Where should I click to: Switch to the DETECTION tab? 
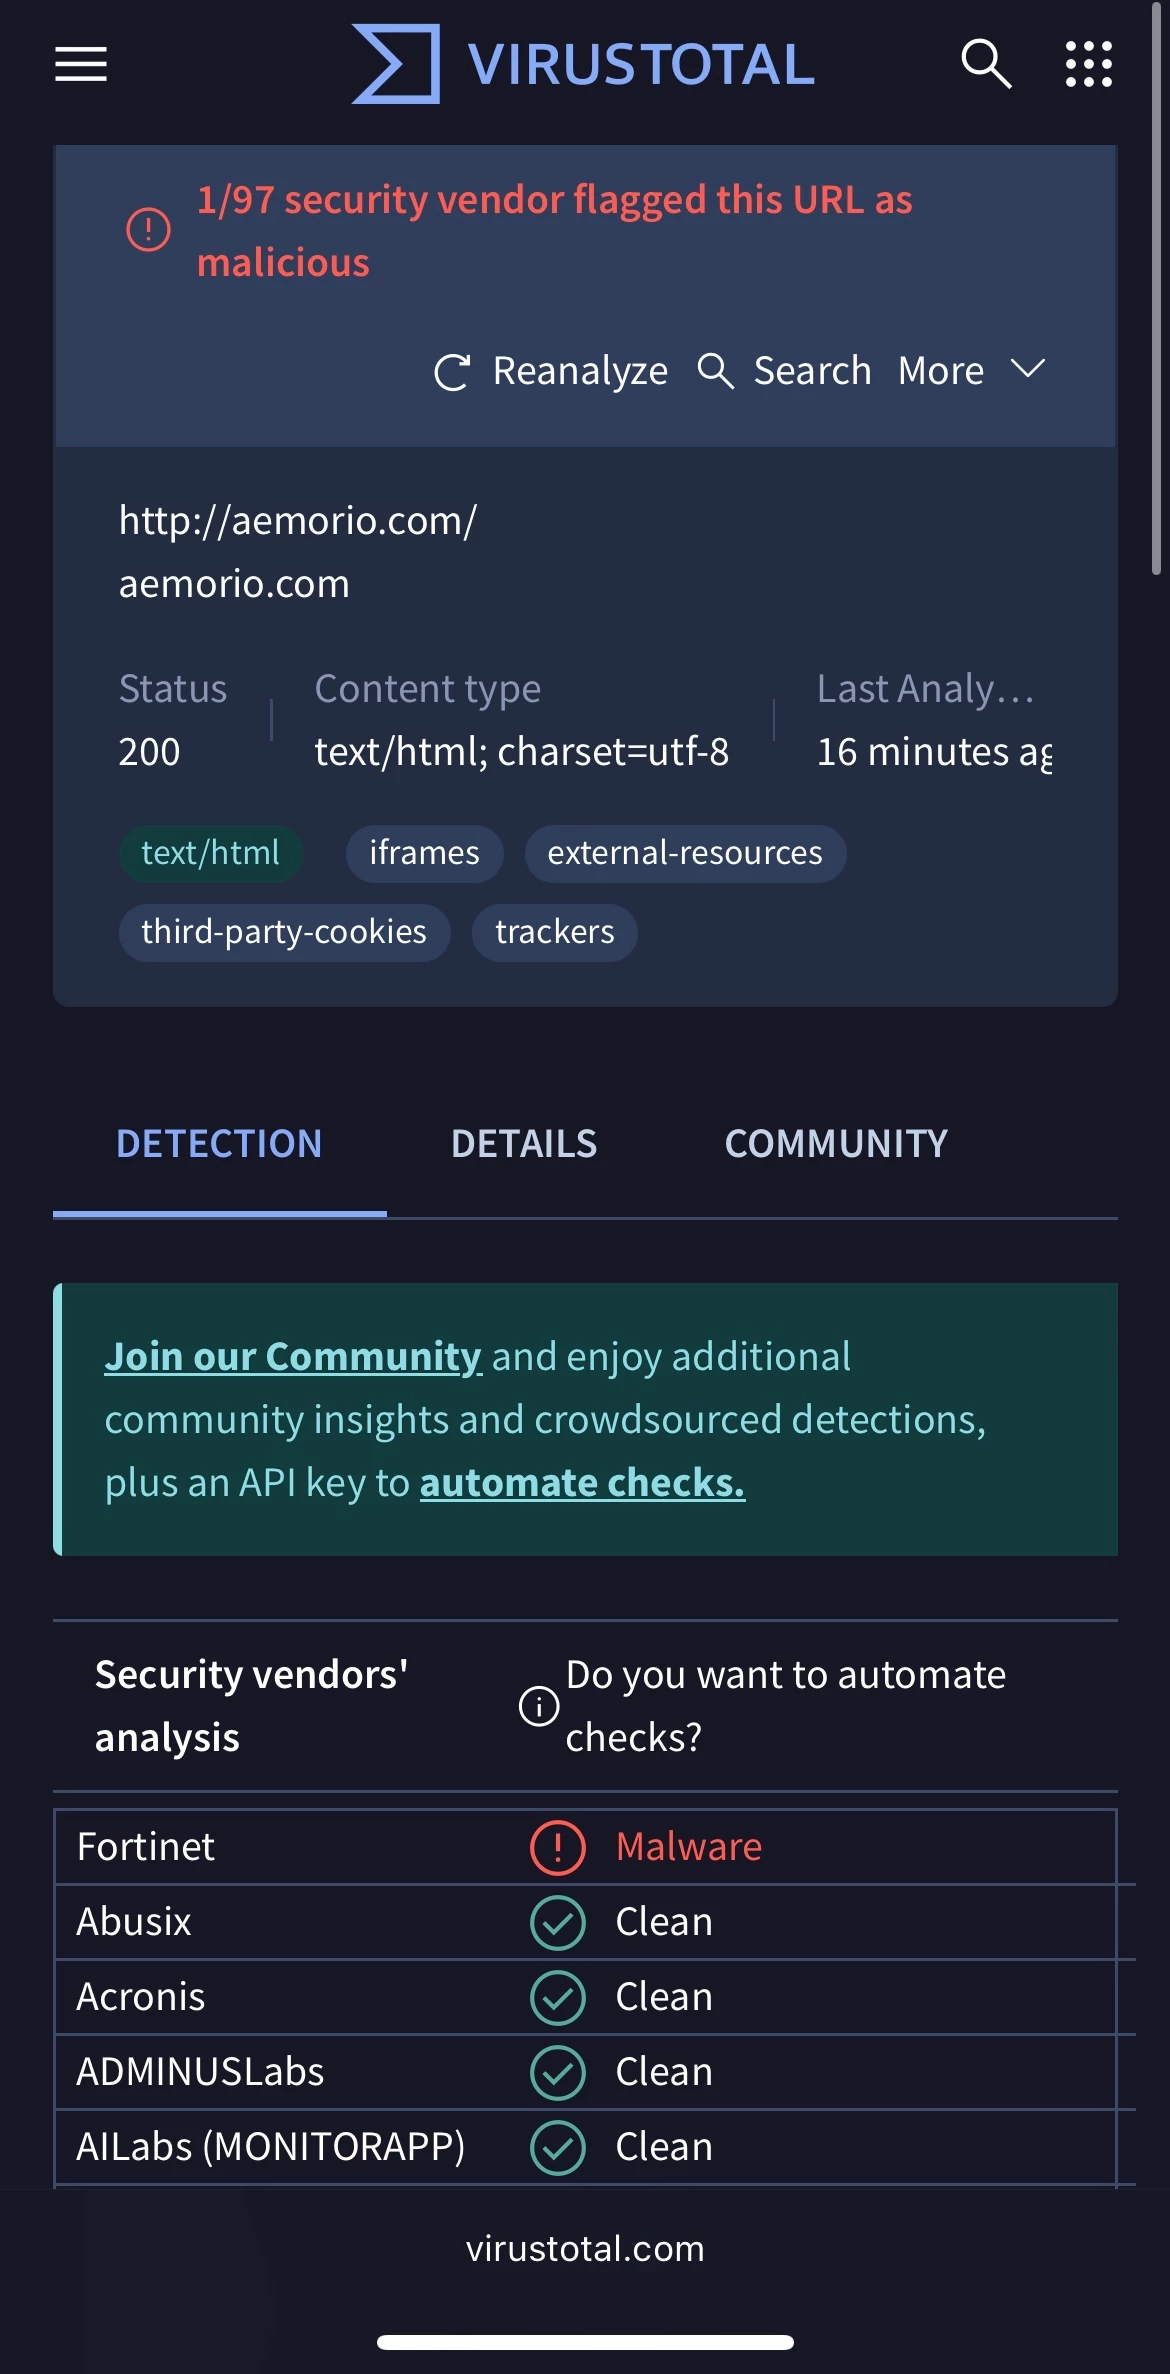pos(219,1144)
